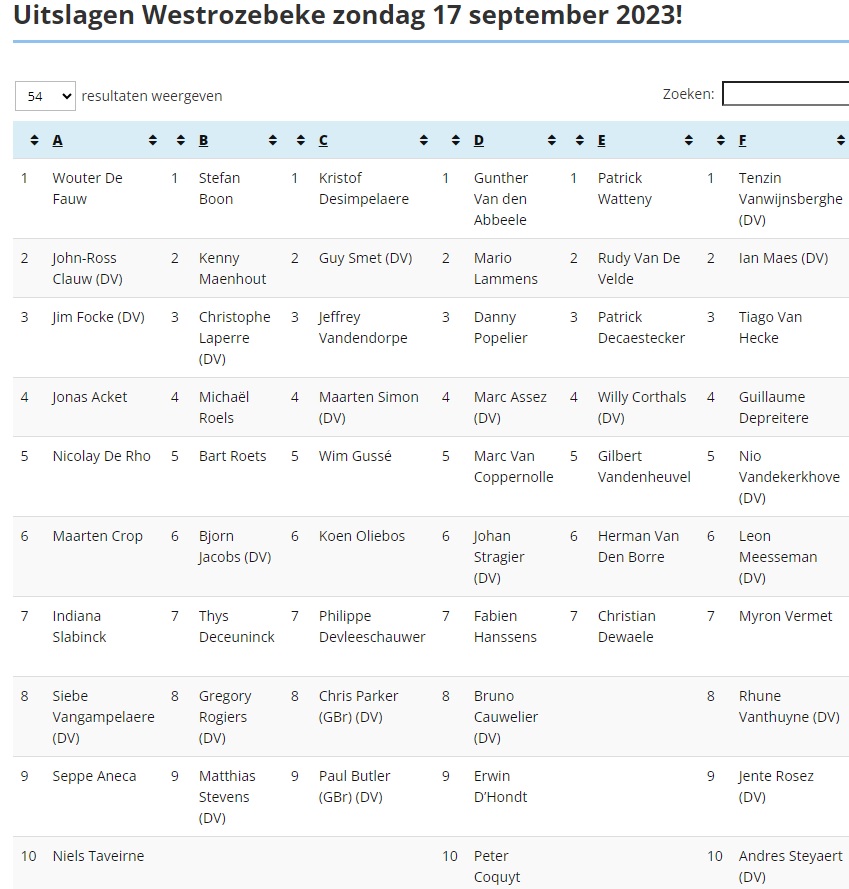
Task: Click the column E header label
Action: point(602,141)
